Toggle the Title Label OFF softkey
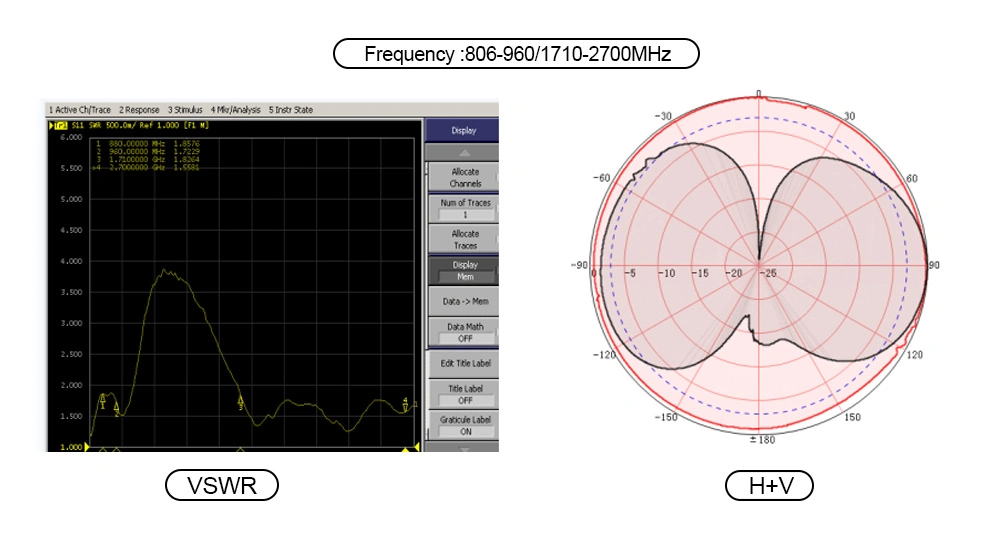The image size is (1000, 550). click(464, 394)
